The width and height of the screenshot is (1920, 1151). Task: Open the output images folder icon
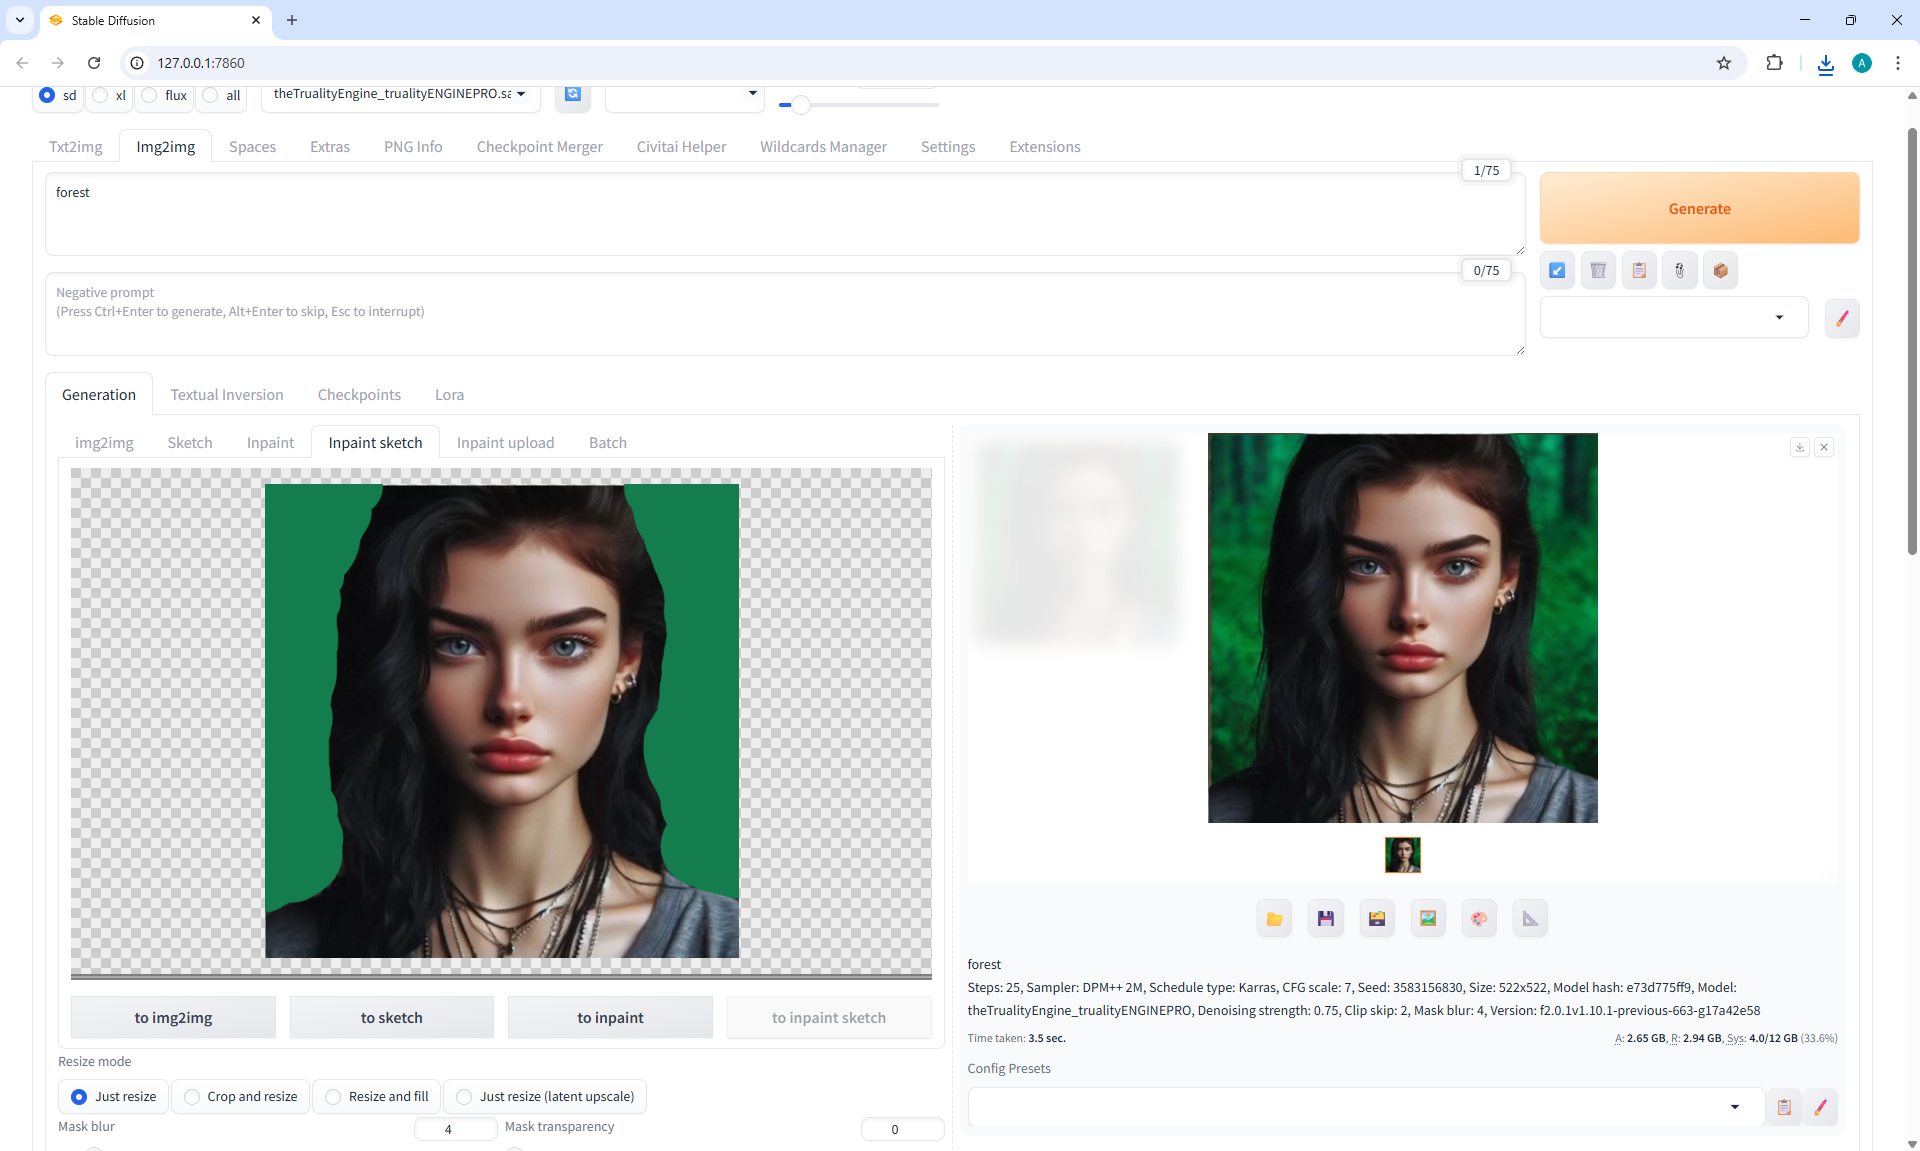[1274, 918]
